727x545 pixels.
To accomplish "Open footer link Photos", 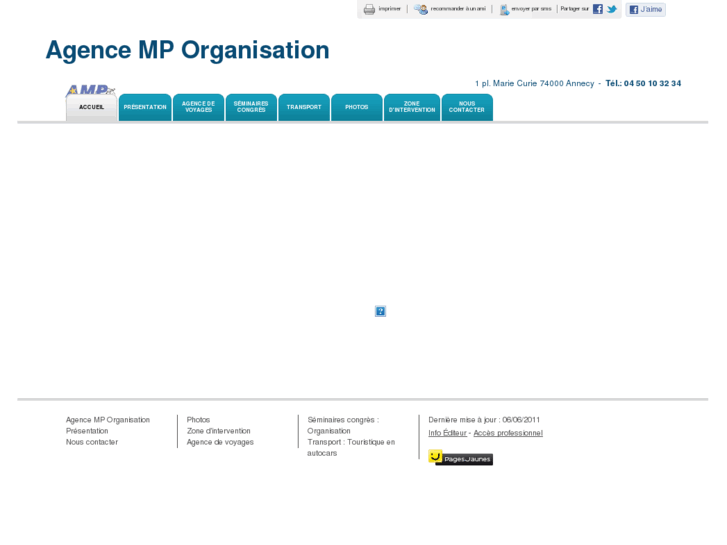I will click(x=198, y=420).
